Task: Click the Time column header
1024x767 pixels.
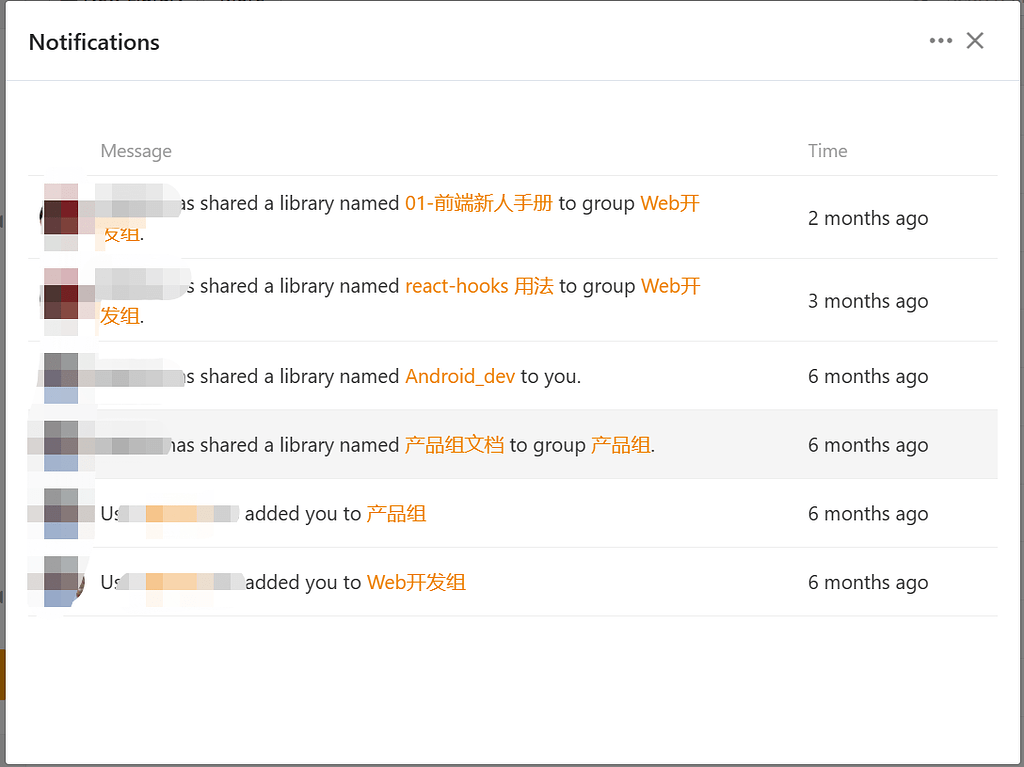Action: tap(827, 150)
